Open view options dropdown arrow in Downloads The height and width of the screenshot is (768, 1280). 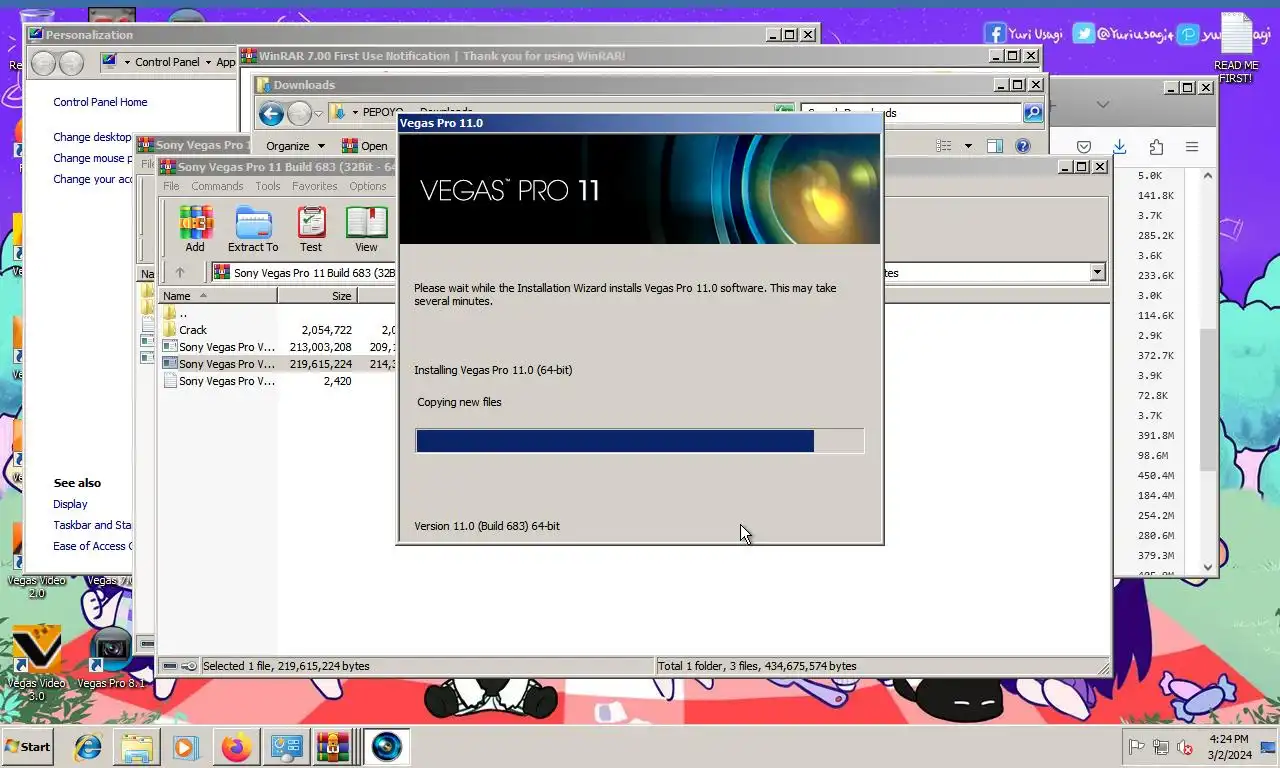968,146
